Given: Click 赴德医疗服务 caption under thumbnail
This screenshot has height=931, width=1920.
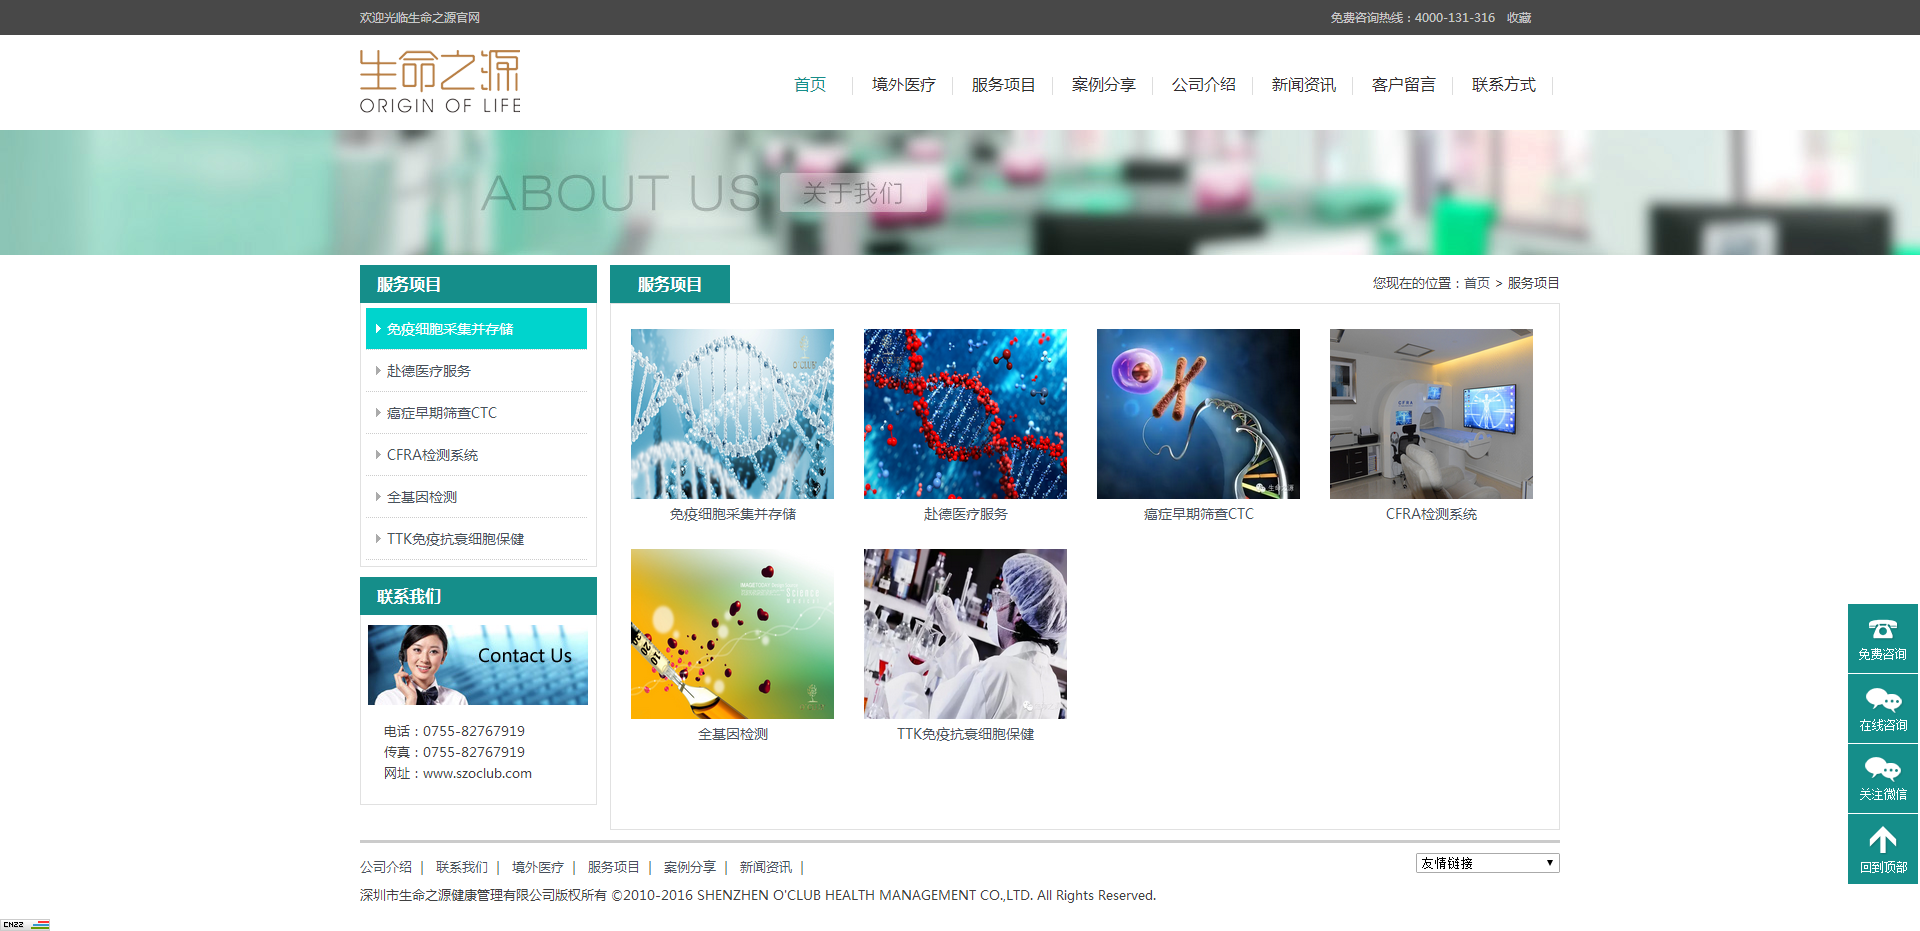Looking at the screenshot, I should coord(965,514).
